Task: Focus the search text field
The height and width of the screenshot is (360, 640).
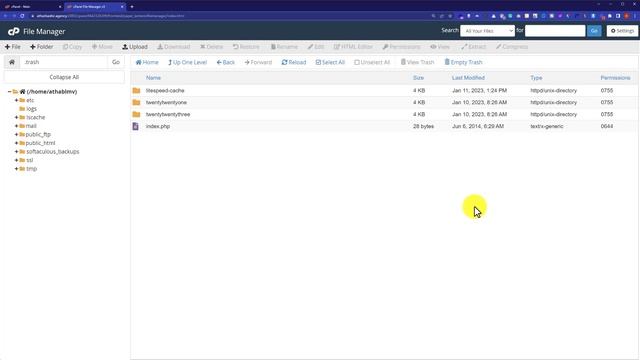Action: 555,31
